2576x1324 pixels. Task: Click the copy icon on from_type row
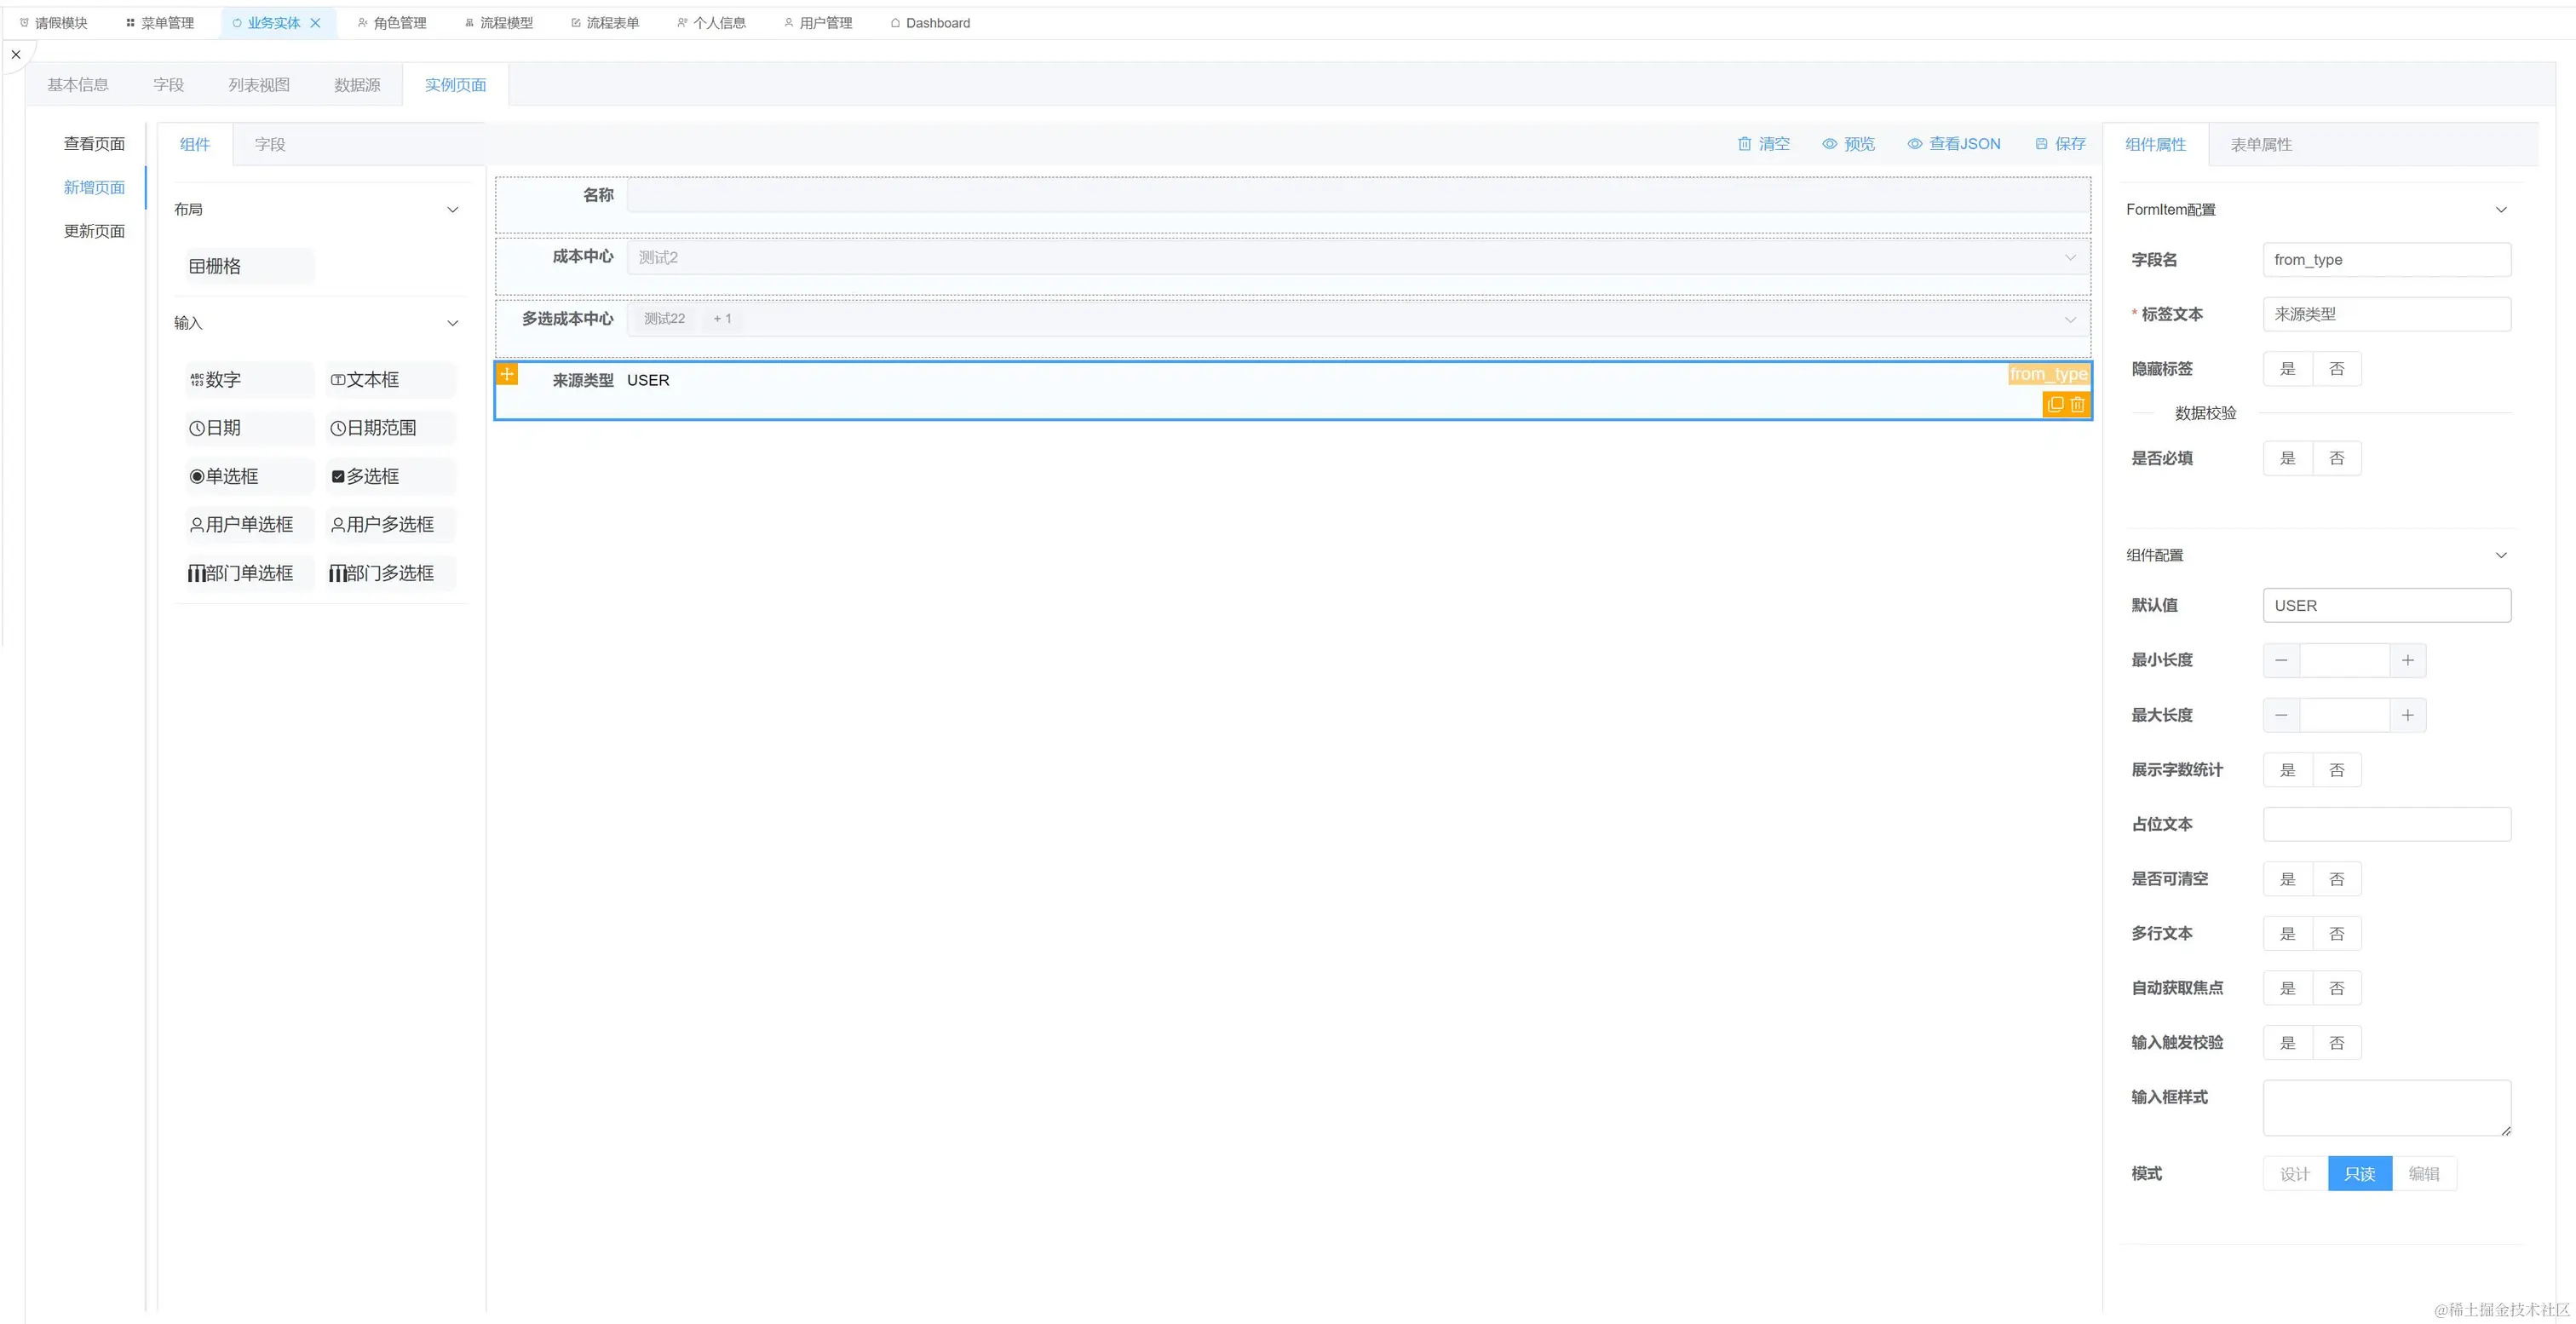pyautogui.click(x=2055, y=405)
